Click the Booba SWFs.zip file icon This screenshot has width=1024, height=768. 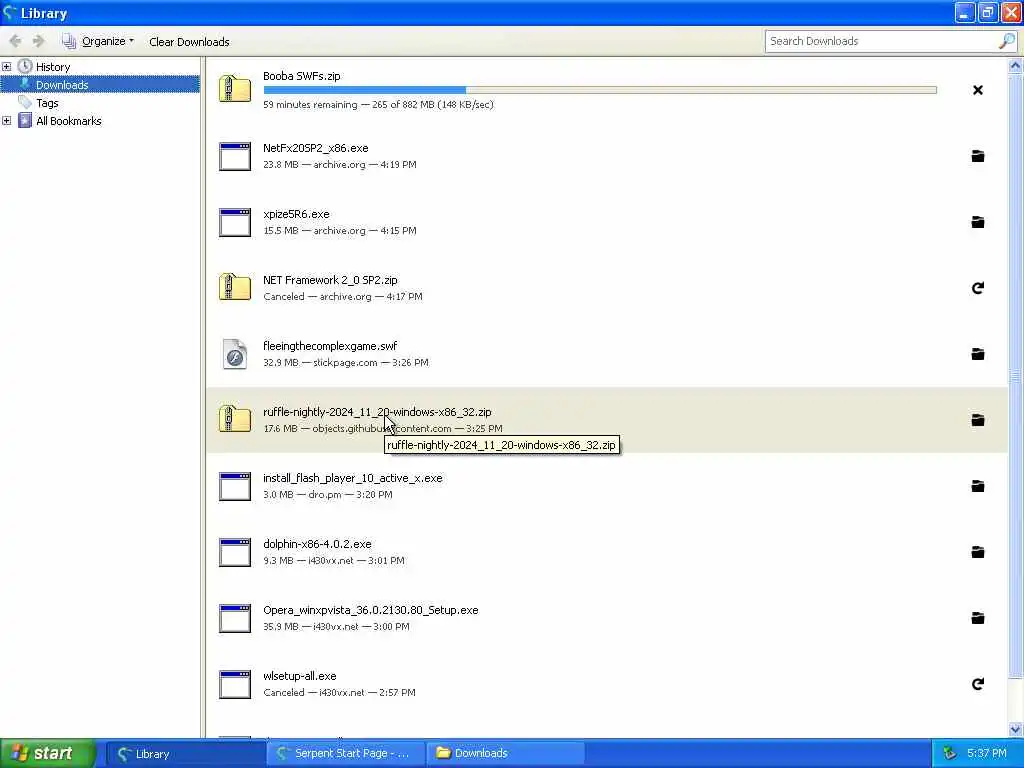click(235, 89)
